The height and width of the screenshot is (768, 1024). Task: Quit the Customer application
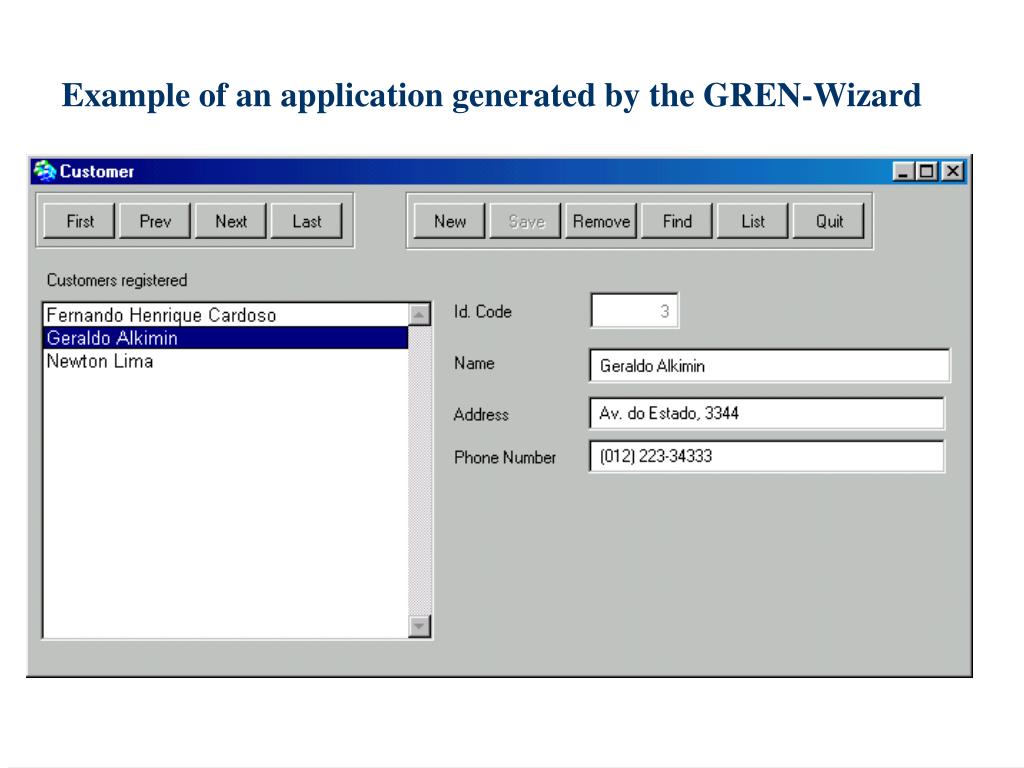829,221
